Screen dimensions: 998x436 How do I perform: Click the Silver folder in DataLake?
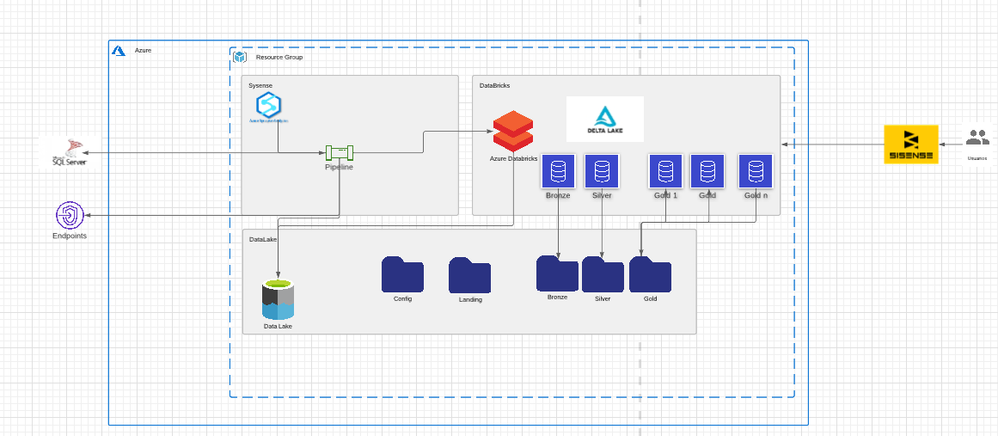pos(603,275)
